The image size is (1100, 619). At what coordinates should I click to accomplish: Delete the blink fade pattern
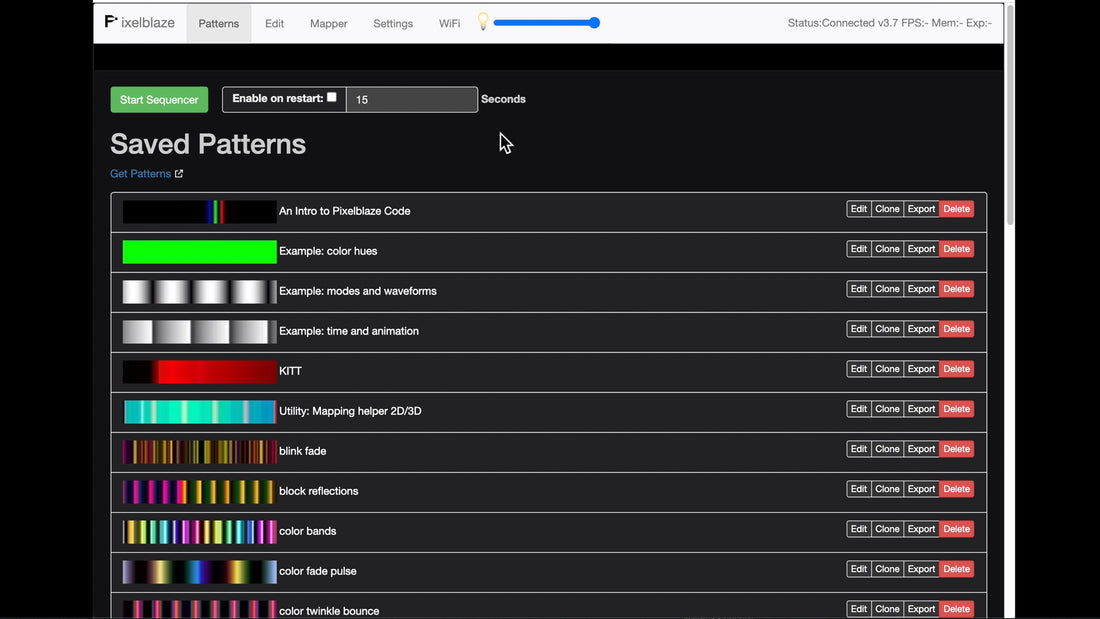956,449
